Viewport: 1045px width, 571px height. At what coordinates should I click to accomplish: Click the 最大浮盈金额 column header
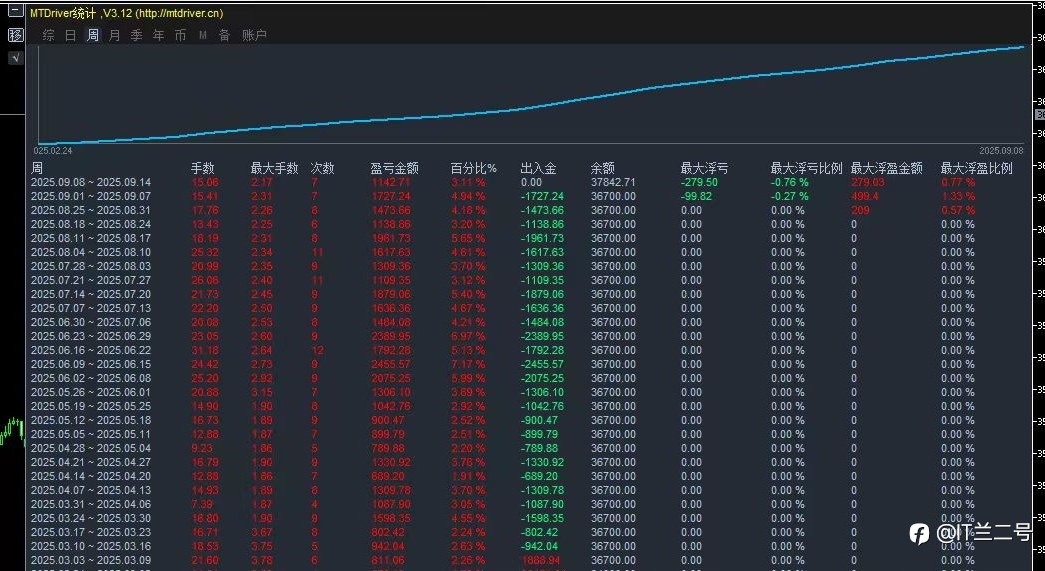[887, 169]
